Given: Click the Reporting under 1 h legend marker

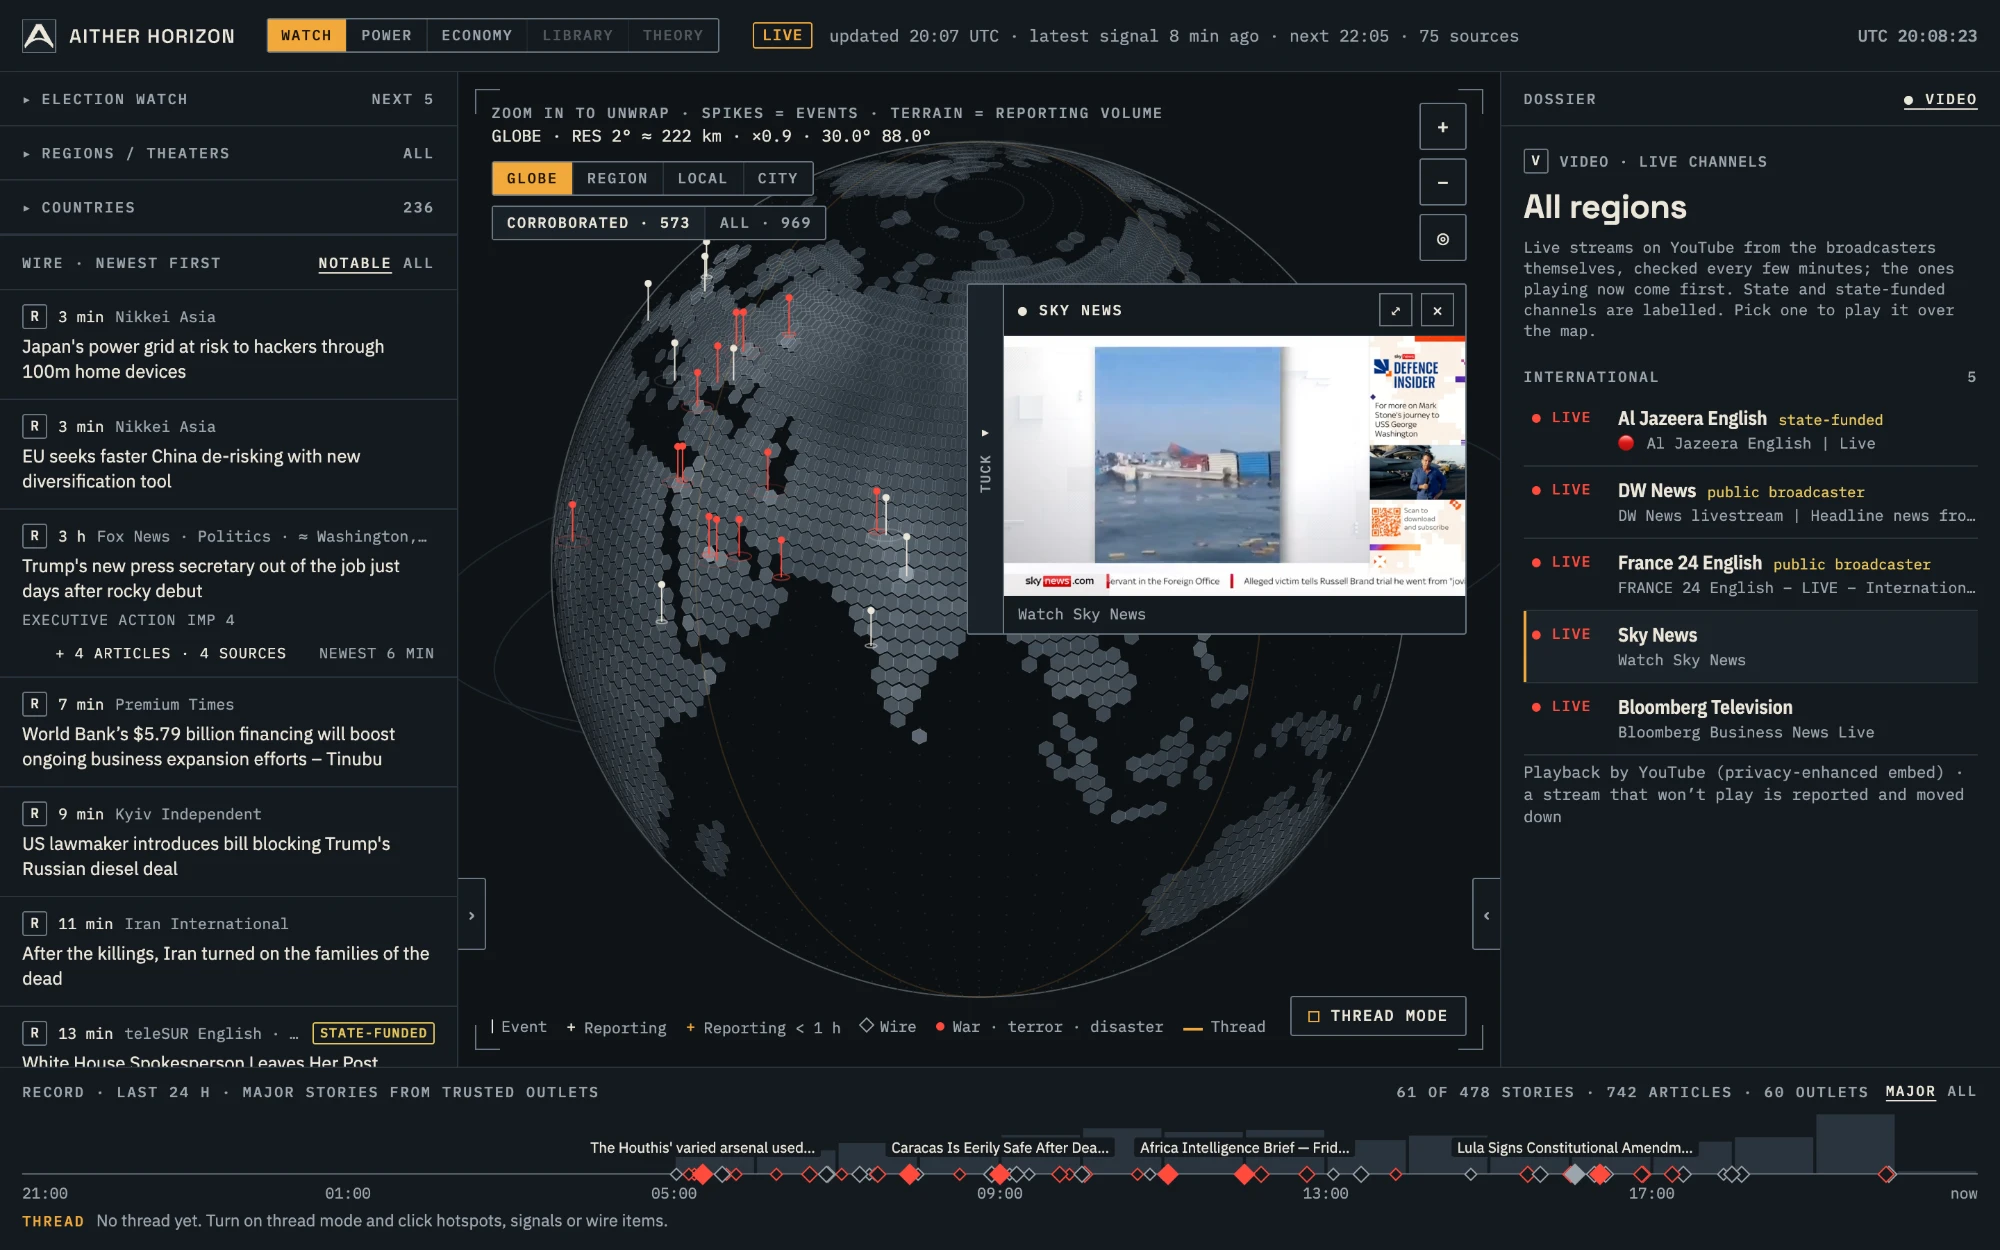Looking at the screenshot, I should coord(690,1028).
